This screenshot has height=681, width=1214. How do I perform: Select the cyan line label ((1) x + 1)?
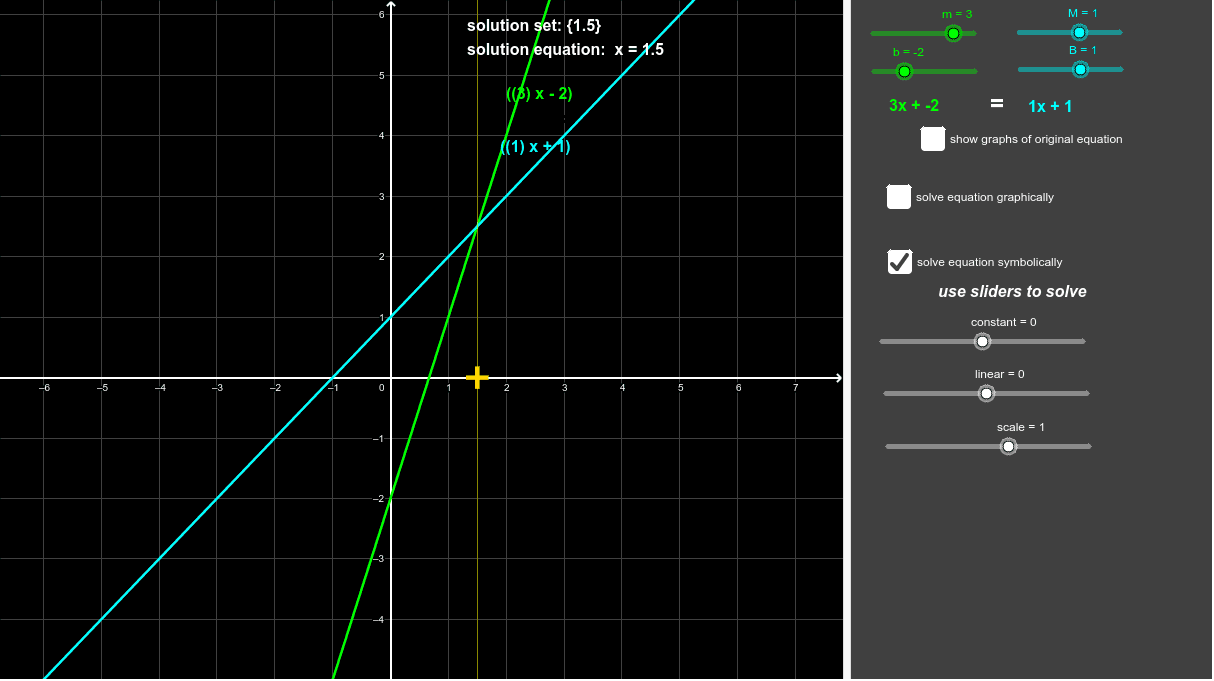[535, 147]
